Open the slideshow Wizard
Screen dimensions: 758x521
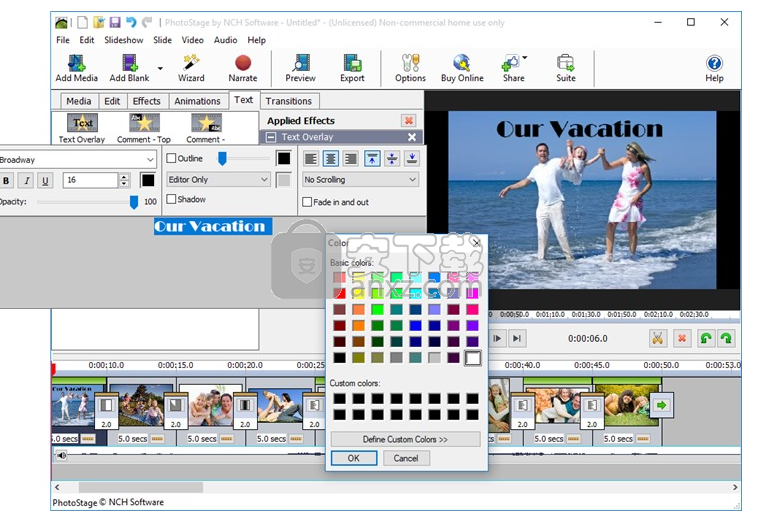coord(191,68)
